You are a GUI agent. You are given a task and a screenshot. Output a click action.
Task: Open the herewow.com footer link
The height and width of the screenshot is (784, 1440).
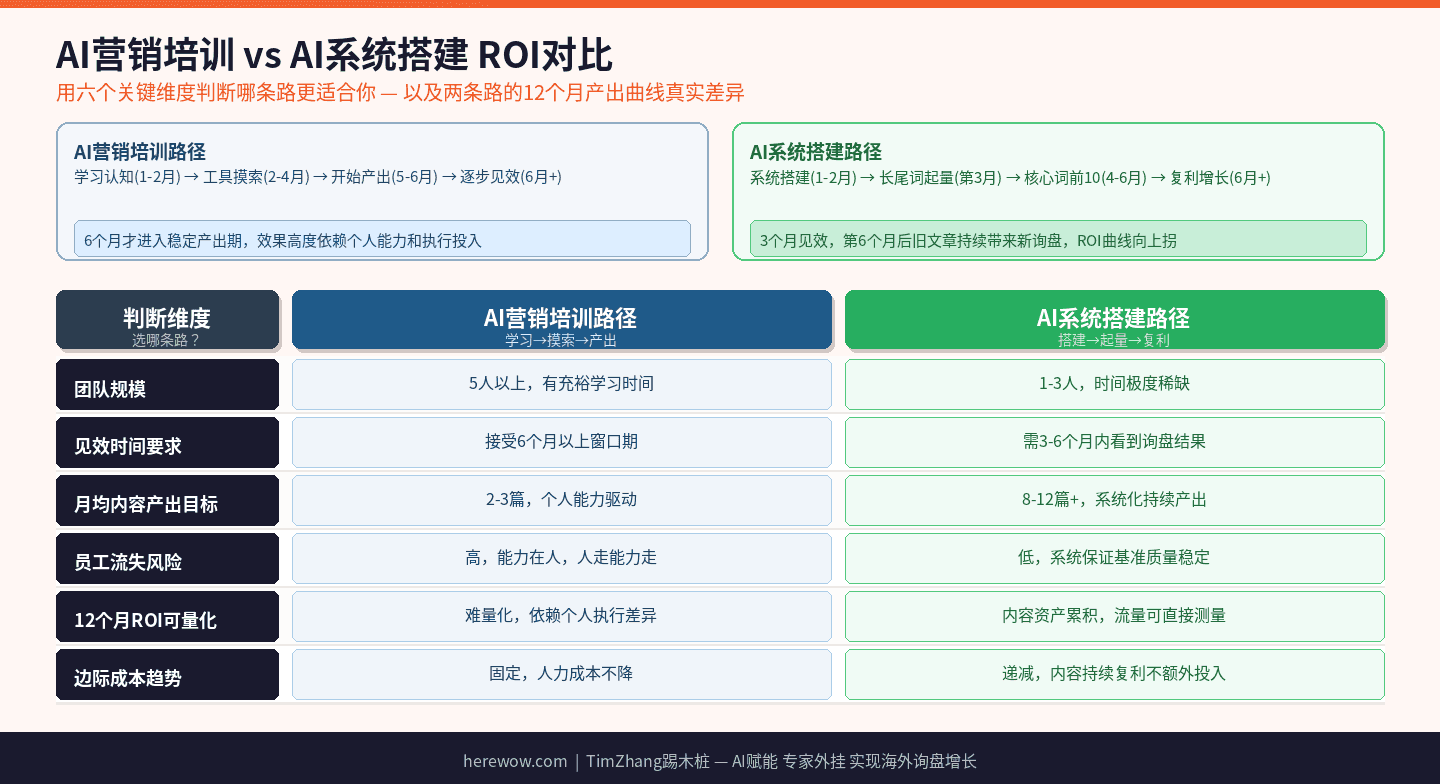[x=516, y=761]
